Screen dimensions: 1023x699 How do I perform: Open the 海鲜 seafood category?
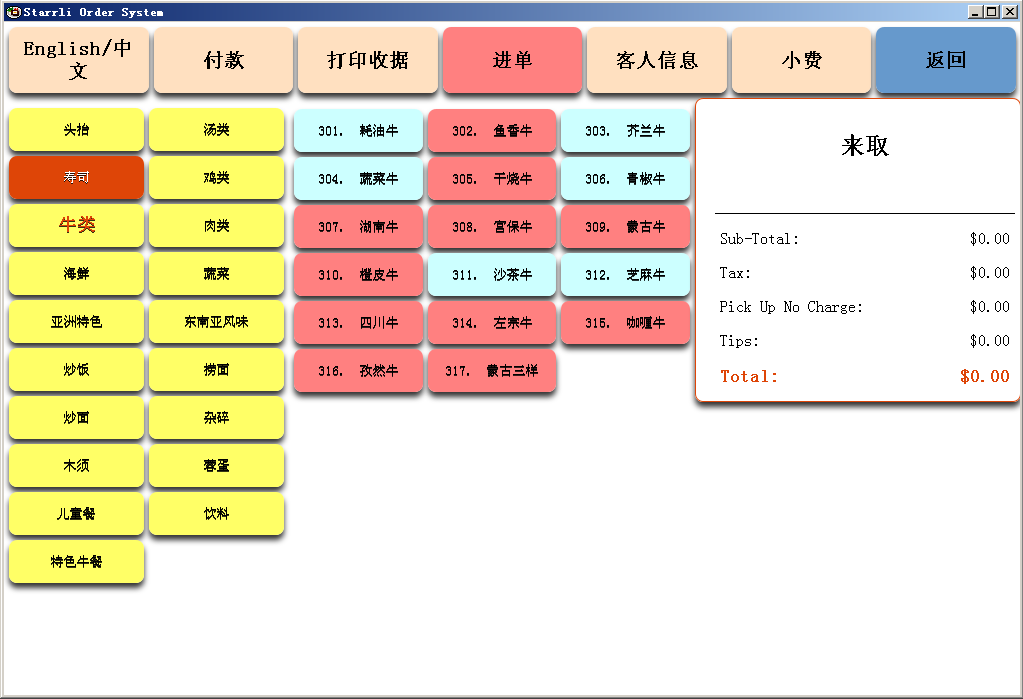[77, 274]
